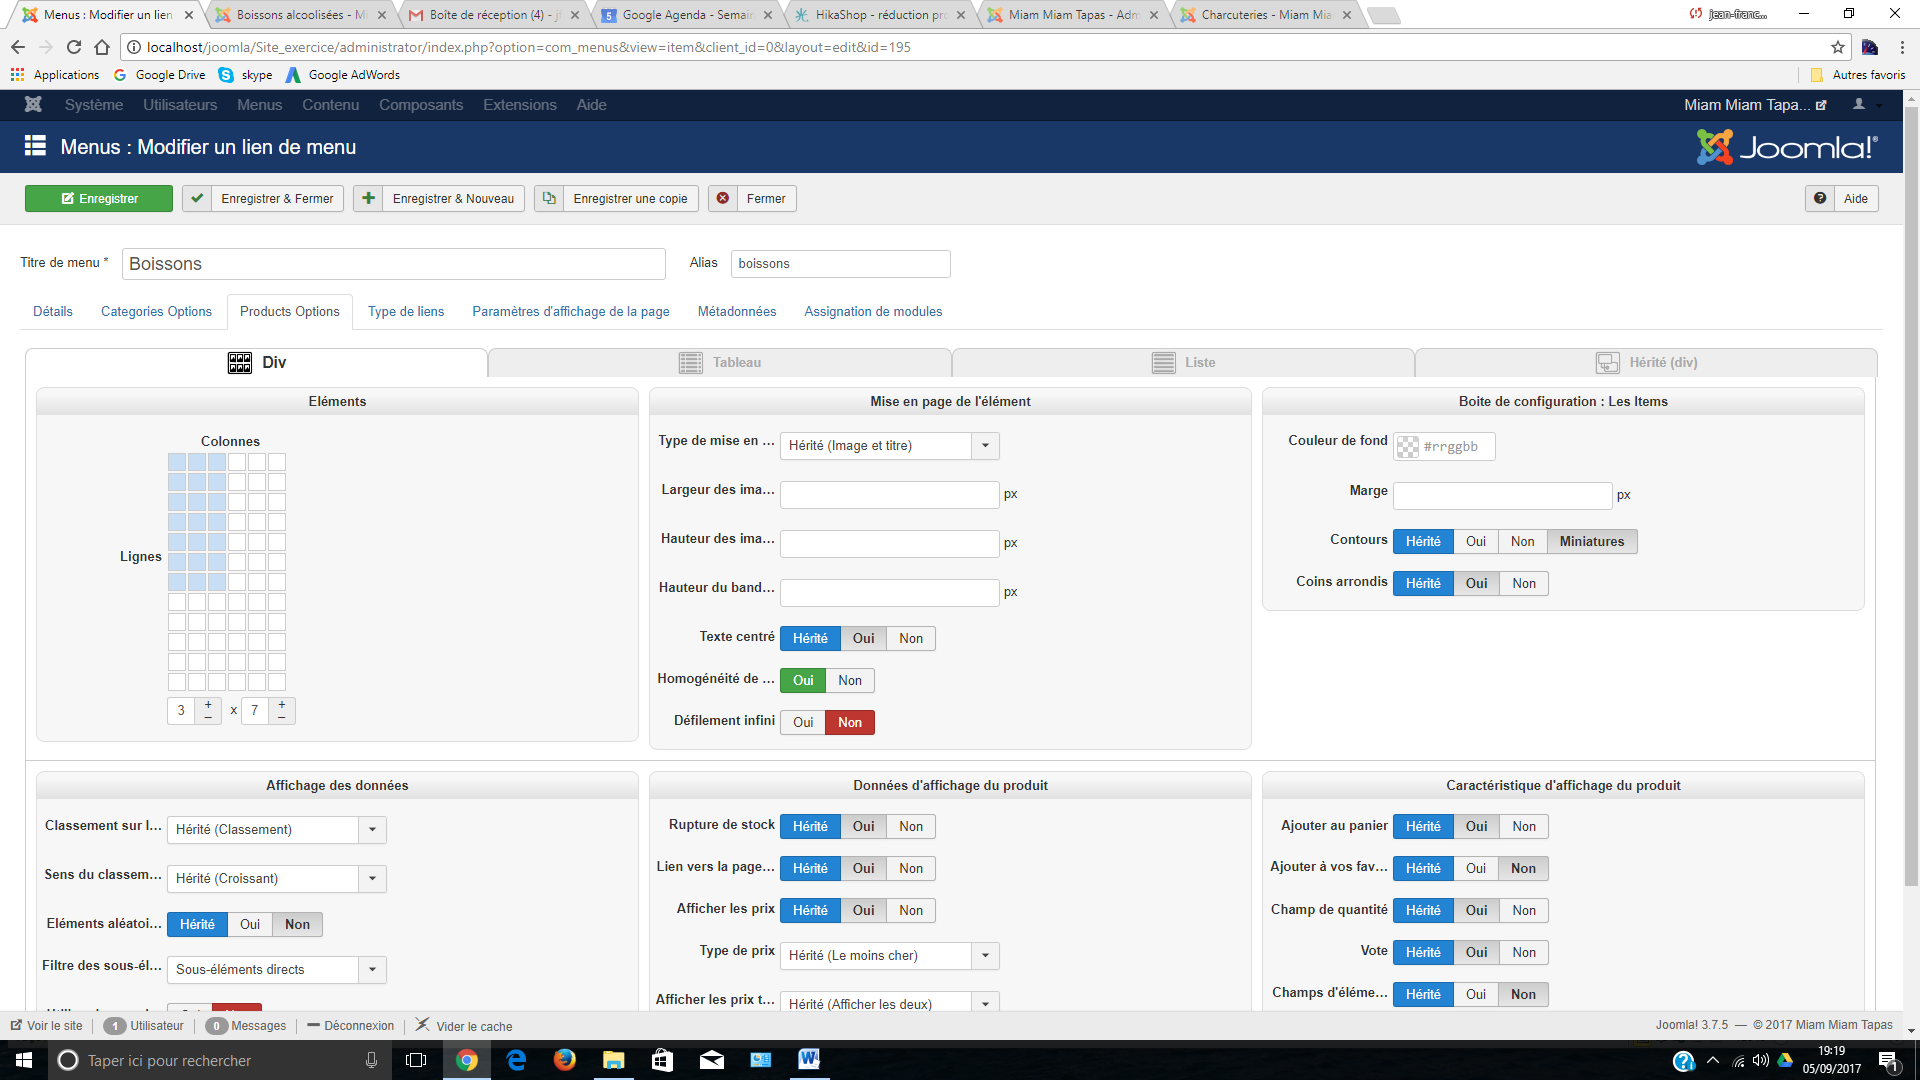The width and height of the screenshot is (1920, 1080).
Task: Click the Aide help question icon
Action: [1820, 199]
